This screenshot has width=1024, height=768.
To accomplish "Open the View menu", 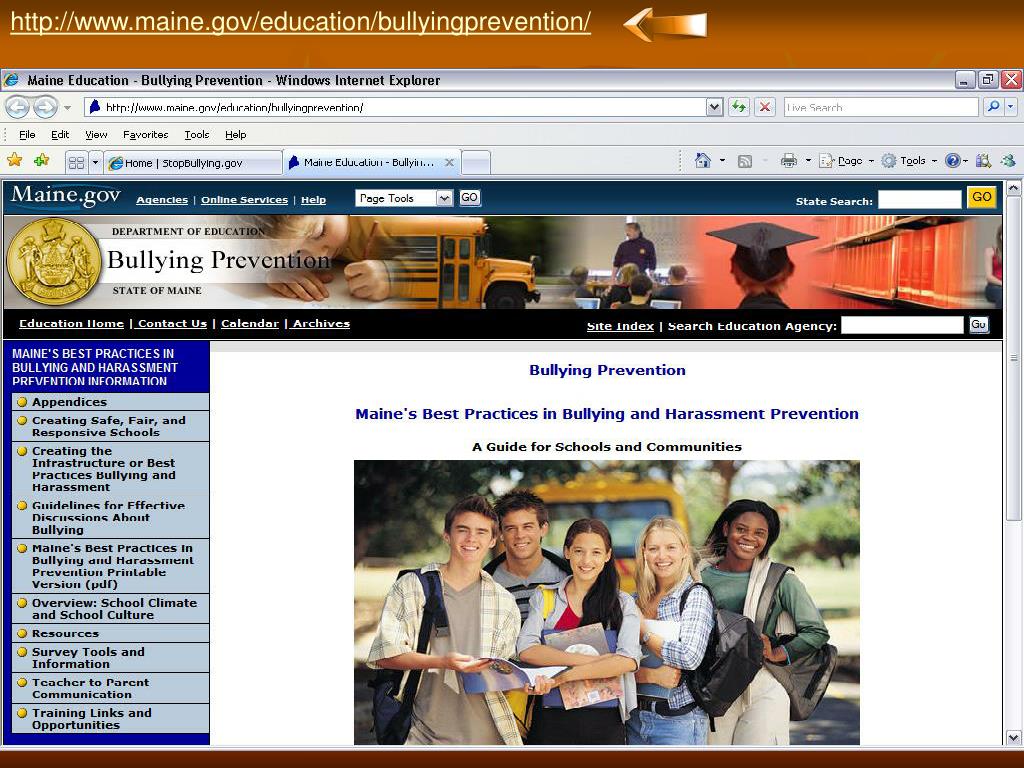I will tap(96, 135).
